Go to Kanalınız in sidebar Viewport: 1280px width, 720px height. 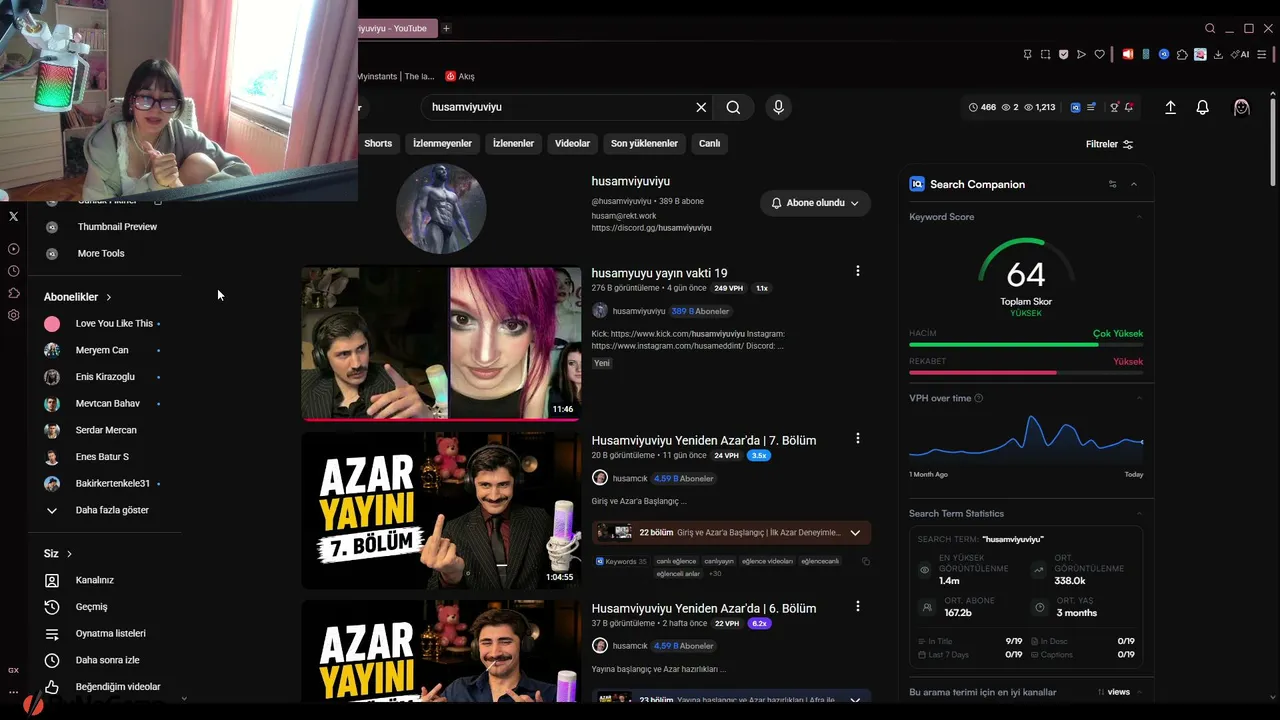pyautogui.click(x=96, y=580)
